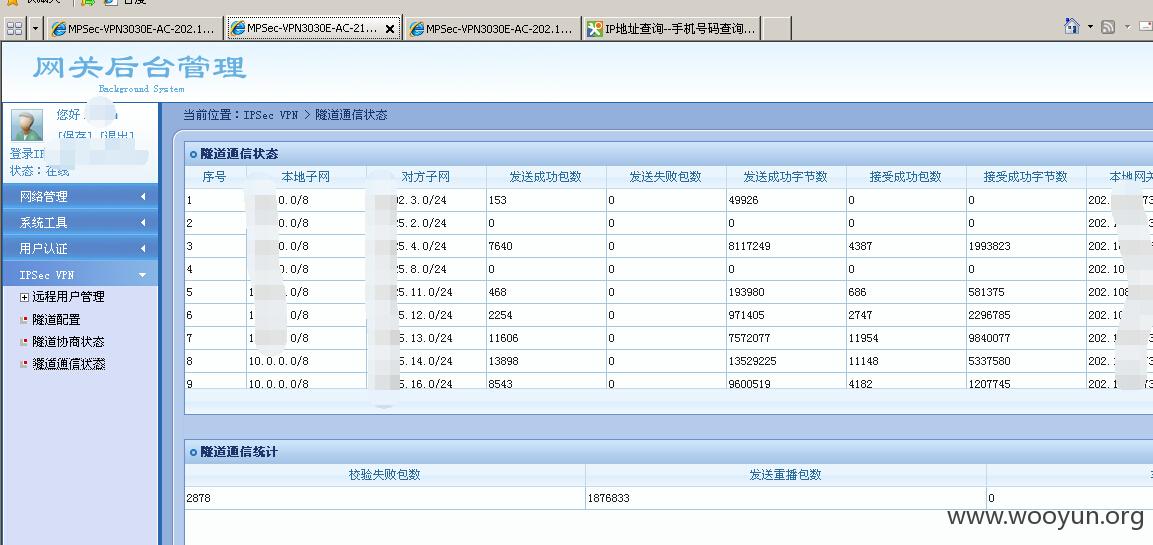Click the 发送成功包数 column header

pyautogui.click(x=546, y=177)
